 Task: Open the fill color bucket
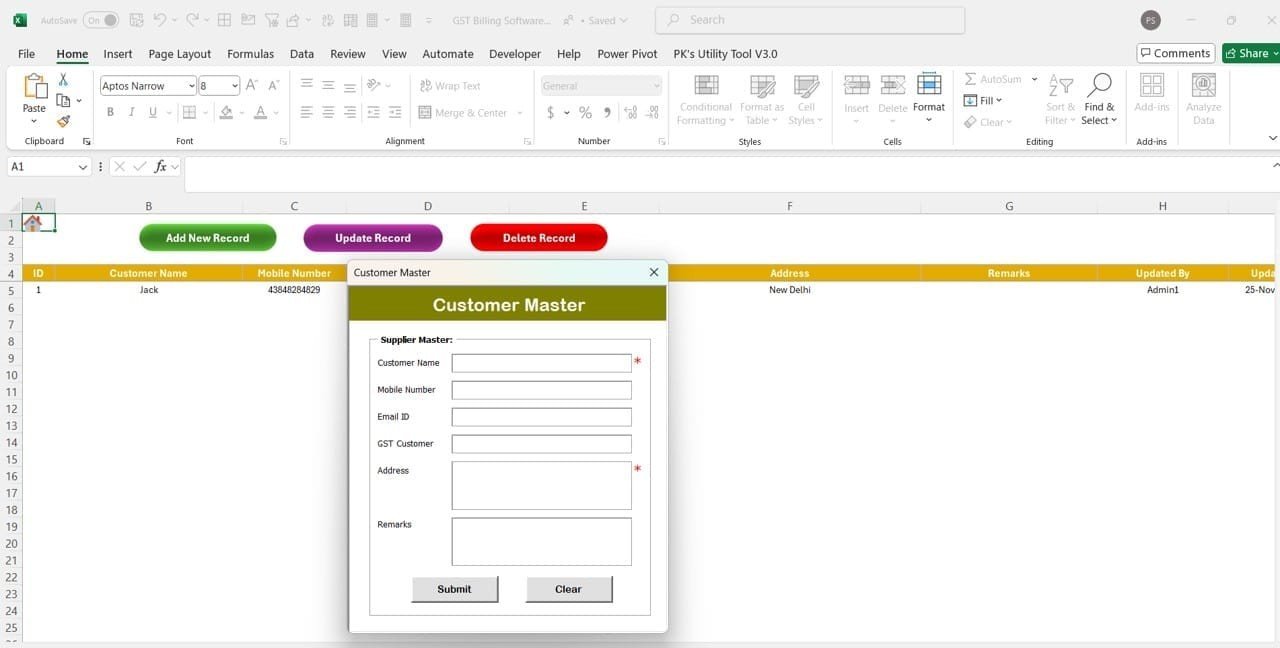226,113
